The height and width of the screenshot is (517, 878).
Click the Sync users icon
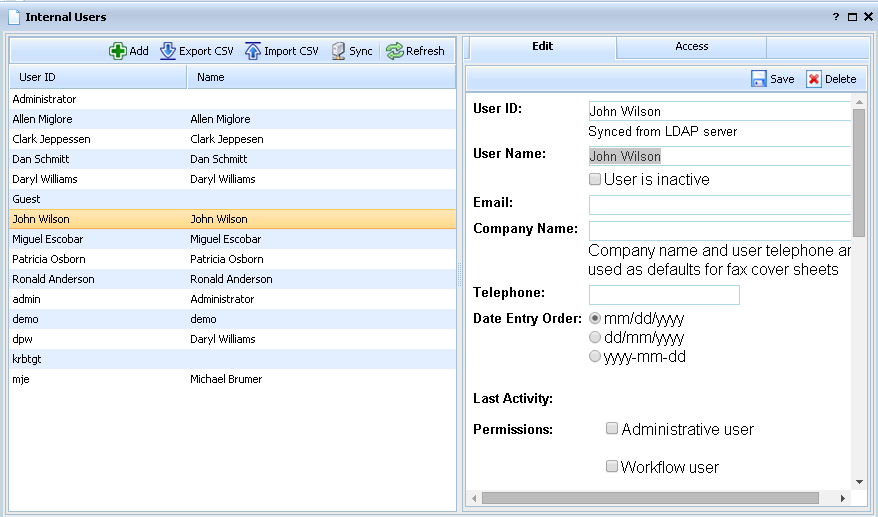click(339, 51)
